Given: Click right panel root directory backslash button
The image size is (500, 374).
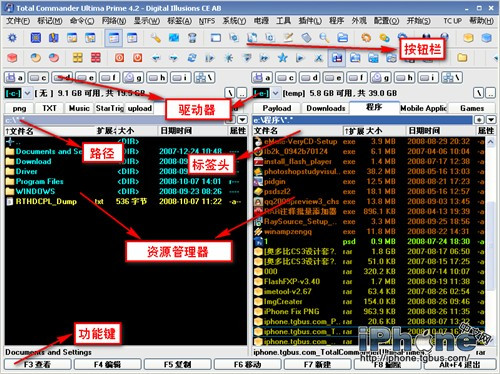Looking at the screenshot, I should tap(479, 93).
